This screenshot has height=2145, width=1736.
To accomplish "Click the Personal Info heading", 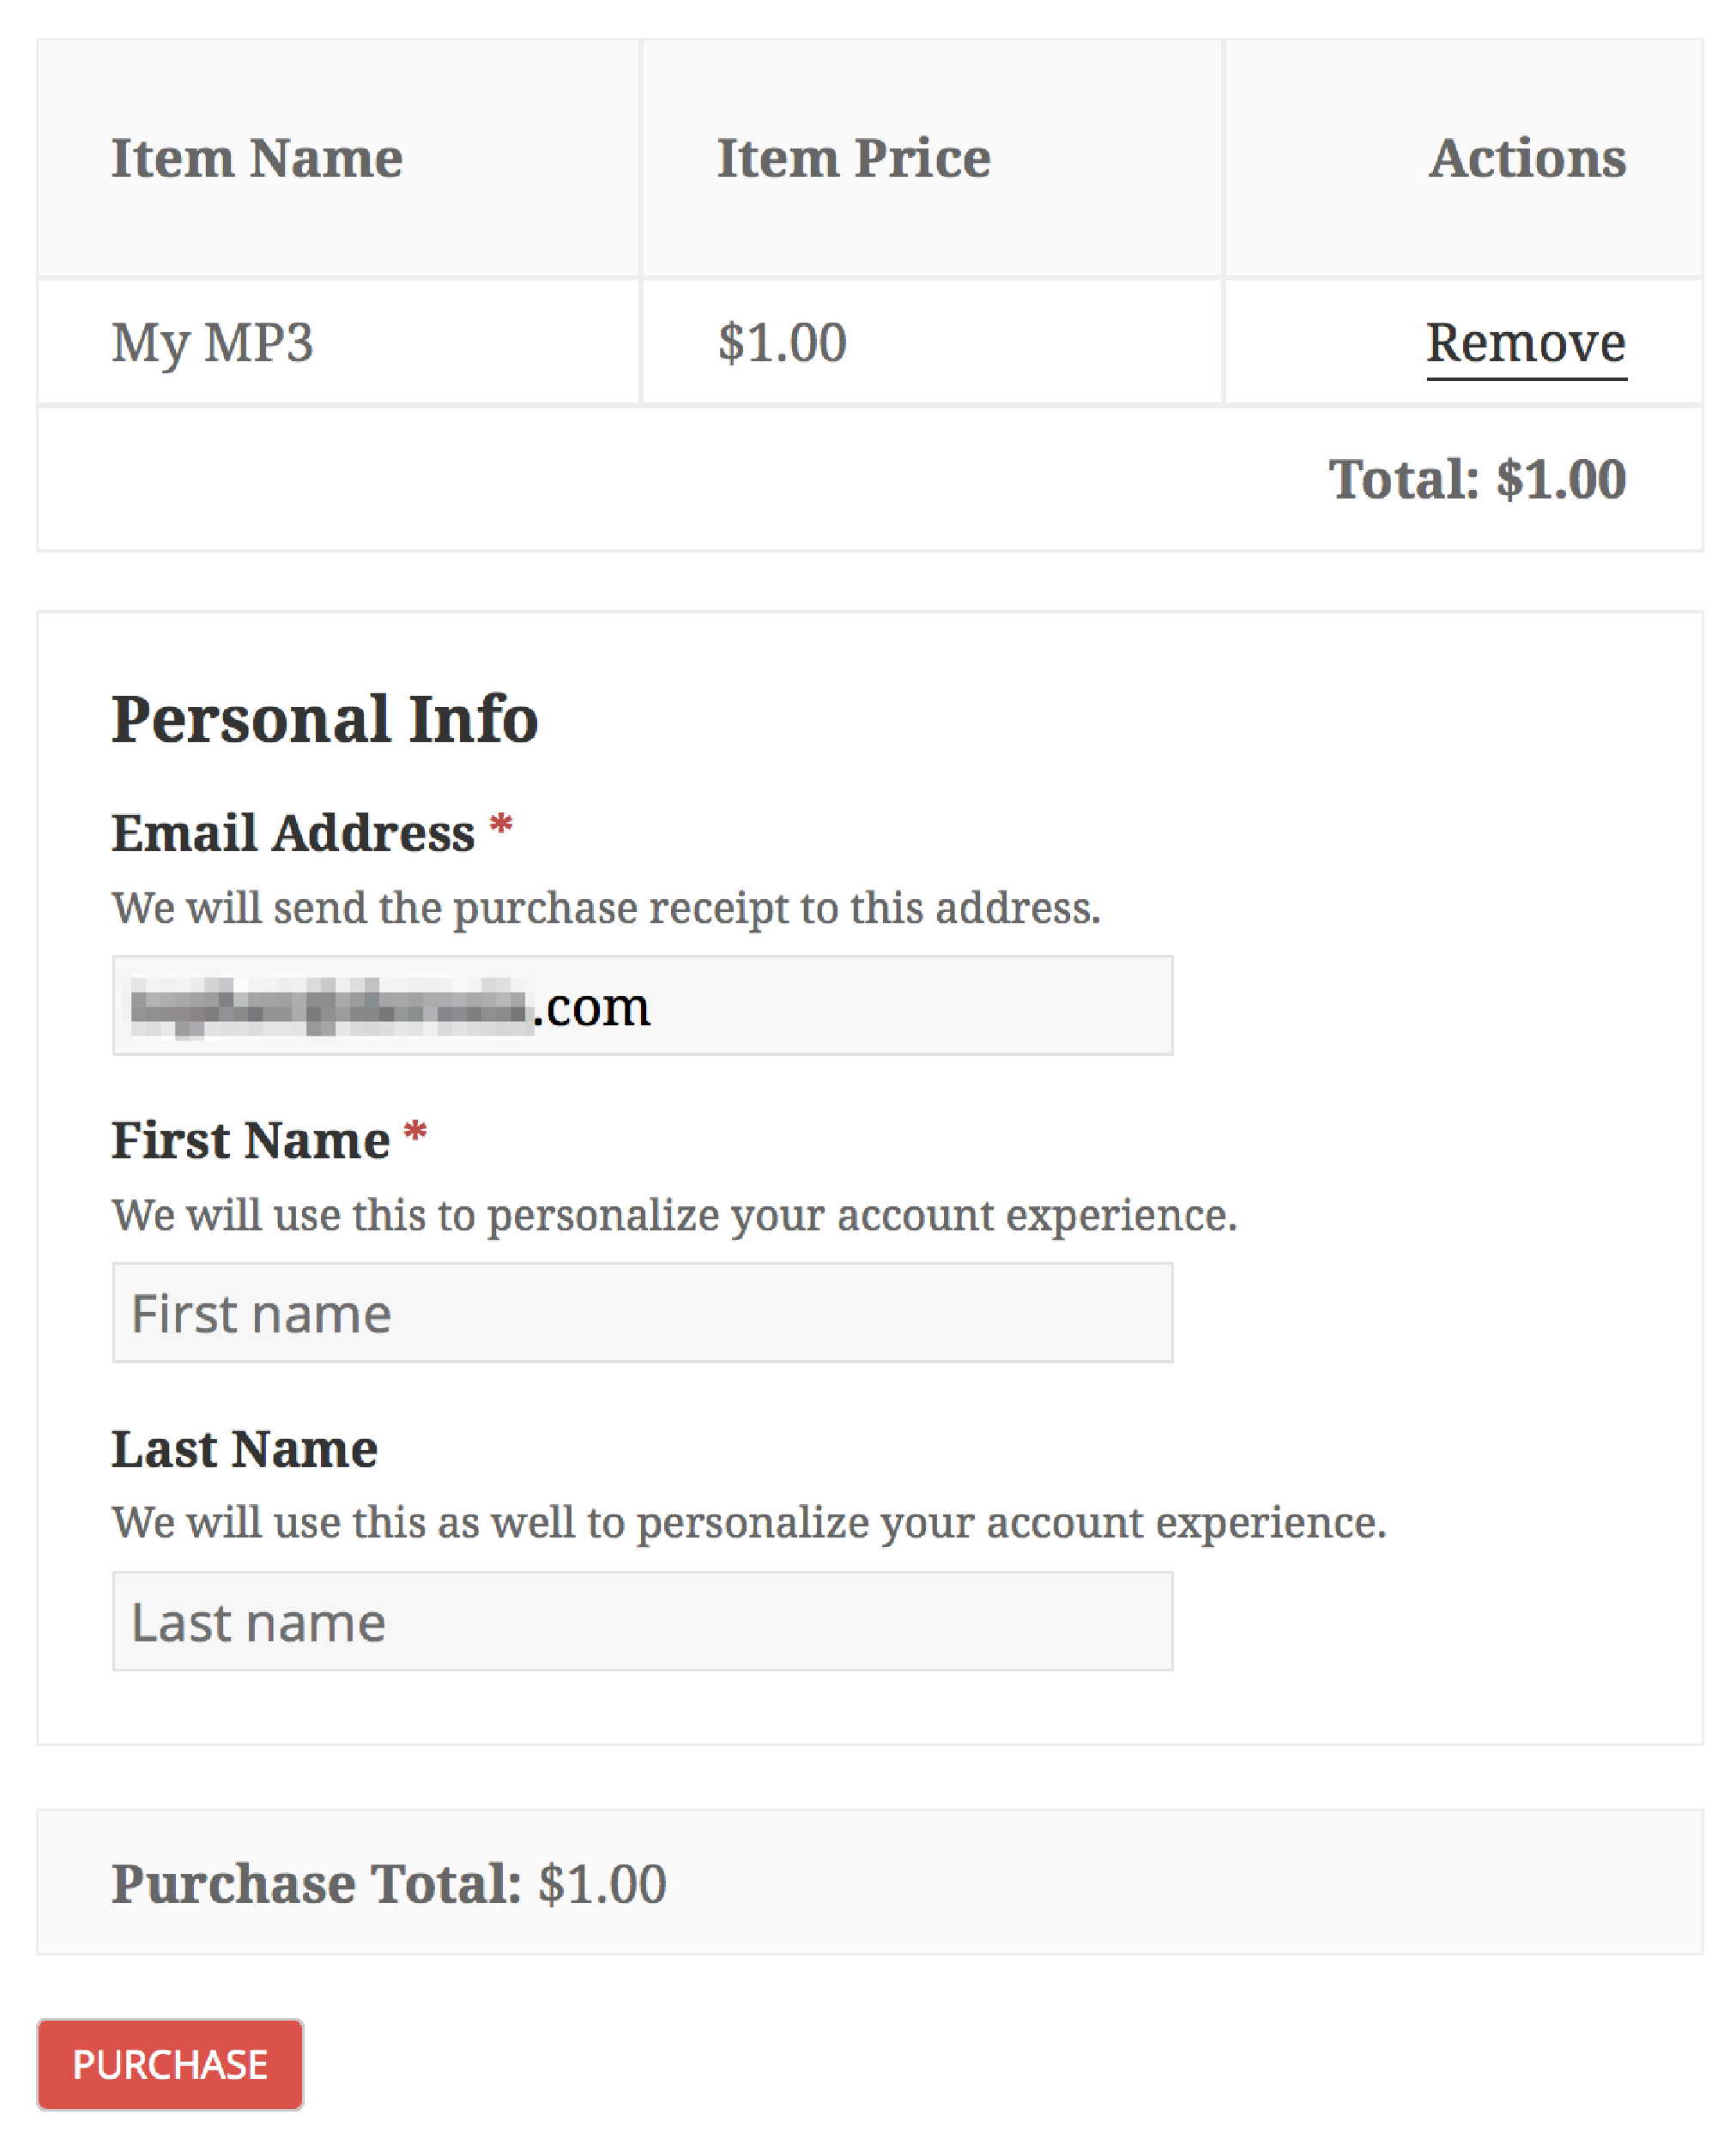I will (325, 719).
